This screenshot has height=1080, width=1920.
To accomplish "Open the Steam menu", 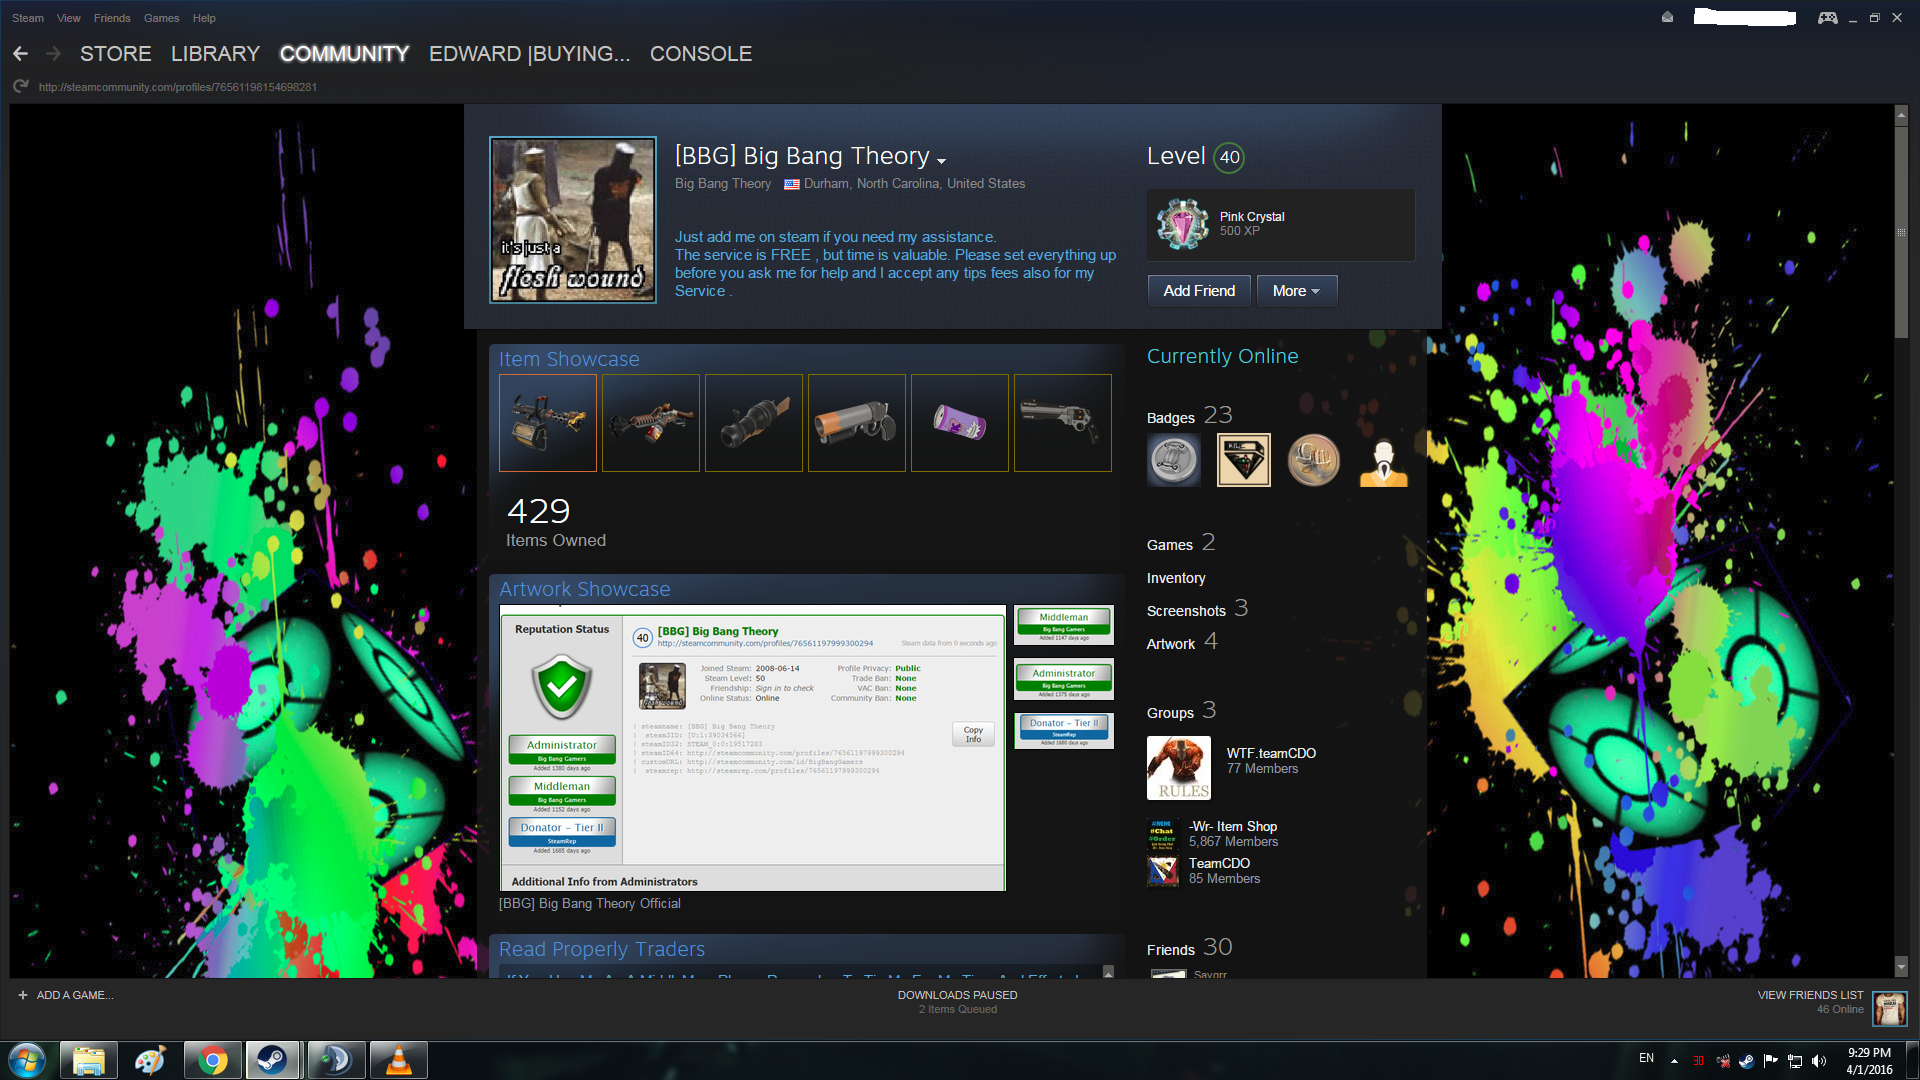I will [27, 18].
